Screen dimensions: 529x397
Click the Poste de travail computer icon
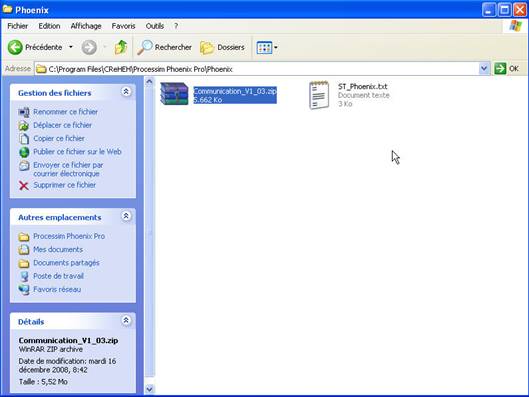[24, 276]
